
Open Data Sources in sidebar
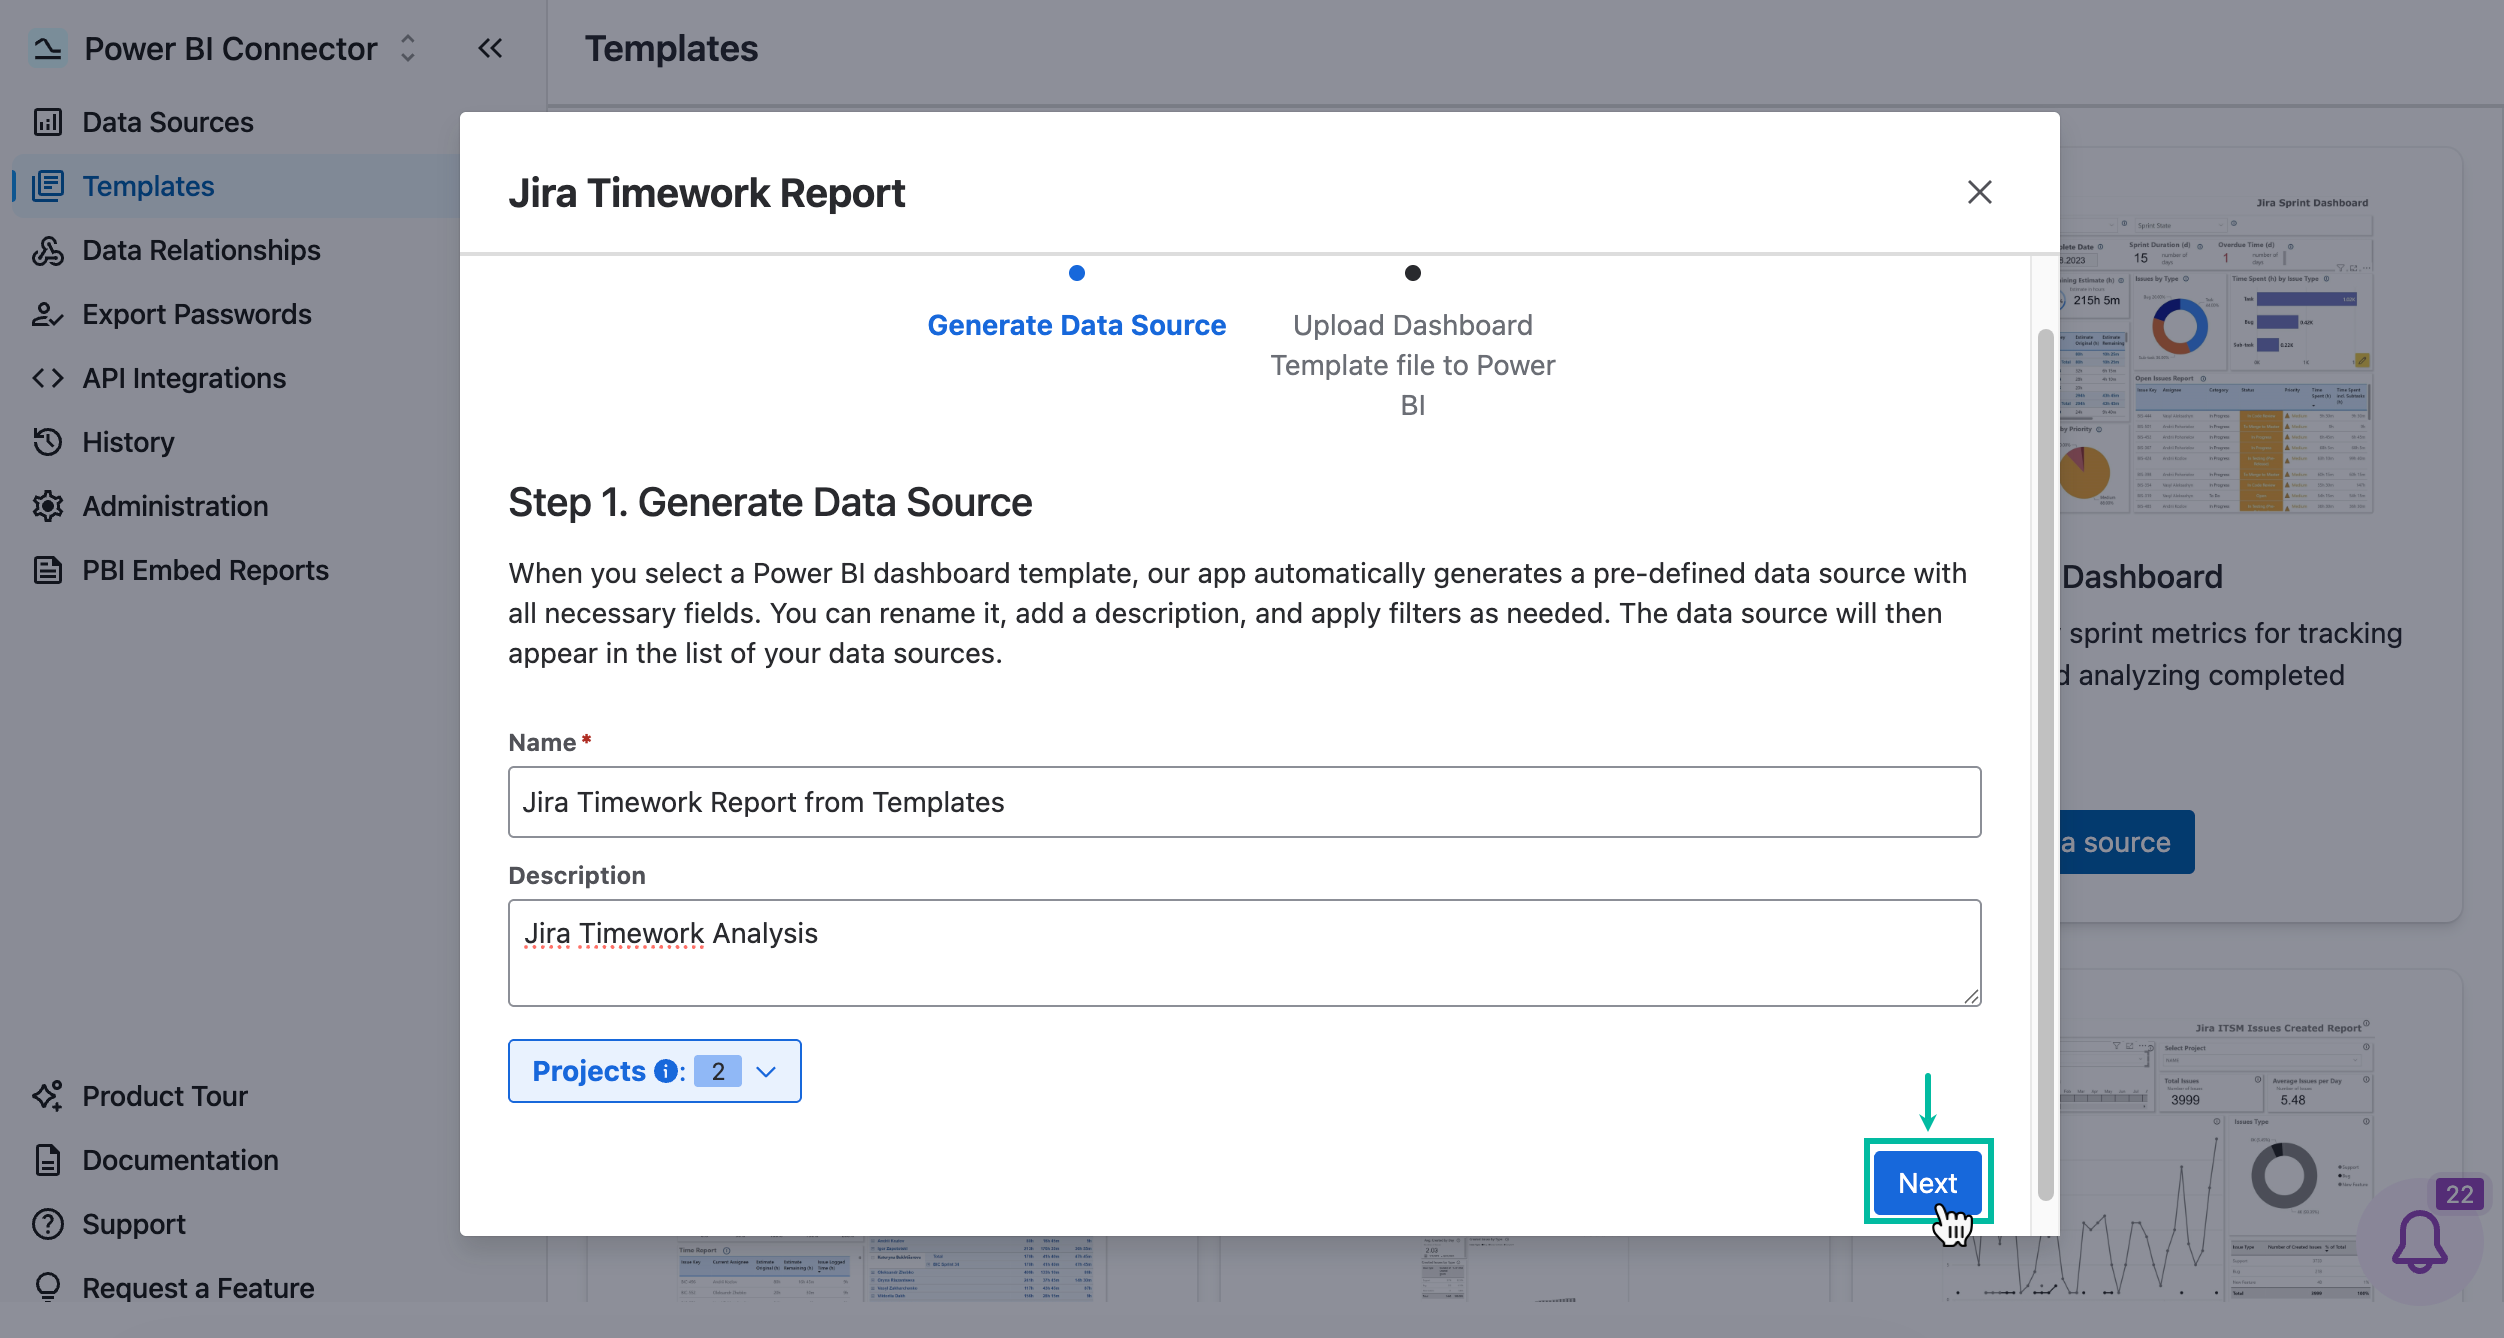click(168, 122)
